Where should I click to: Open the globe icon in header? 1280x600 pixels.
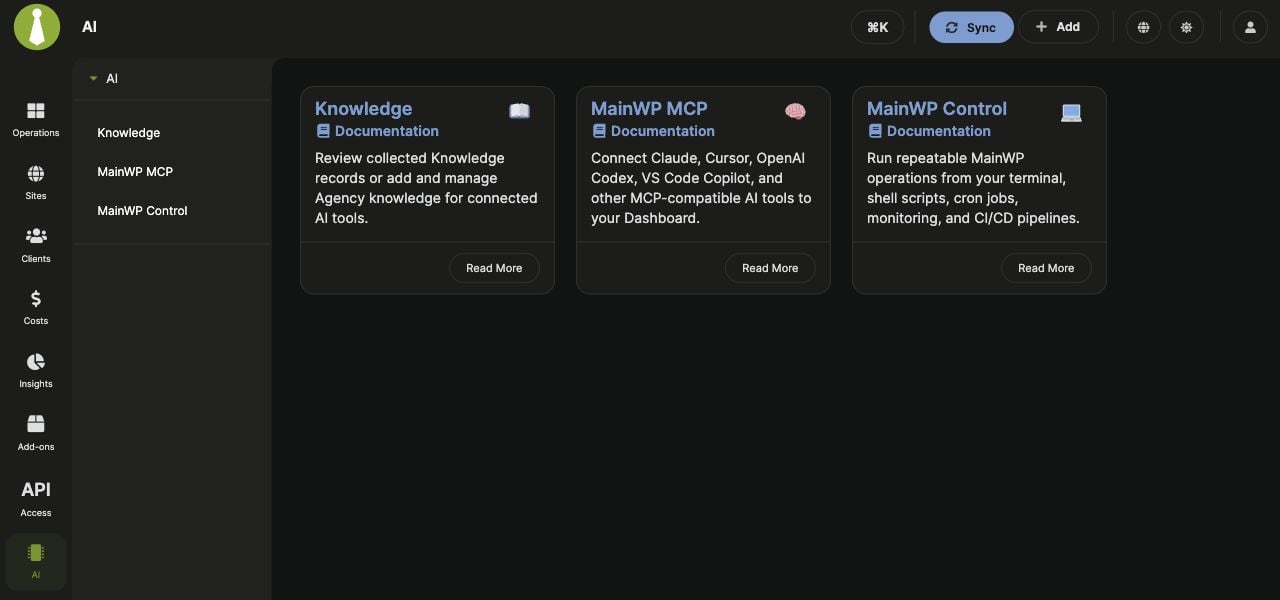click(x=1143, y=27)
